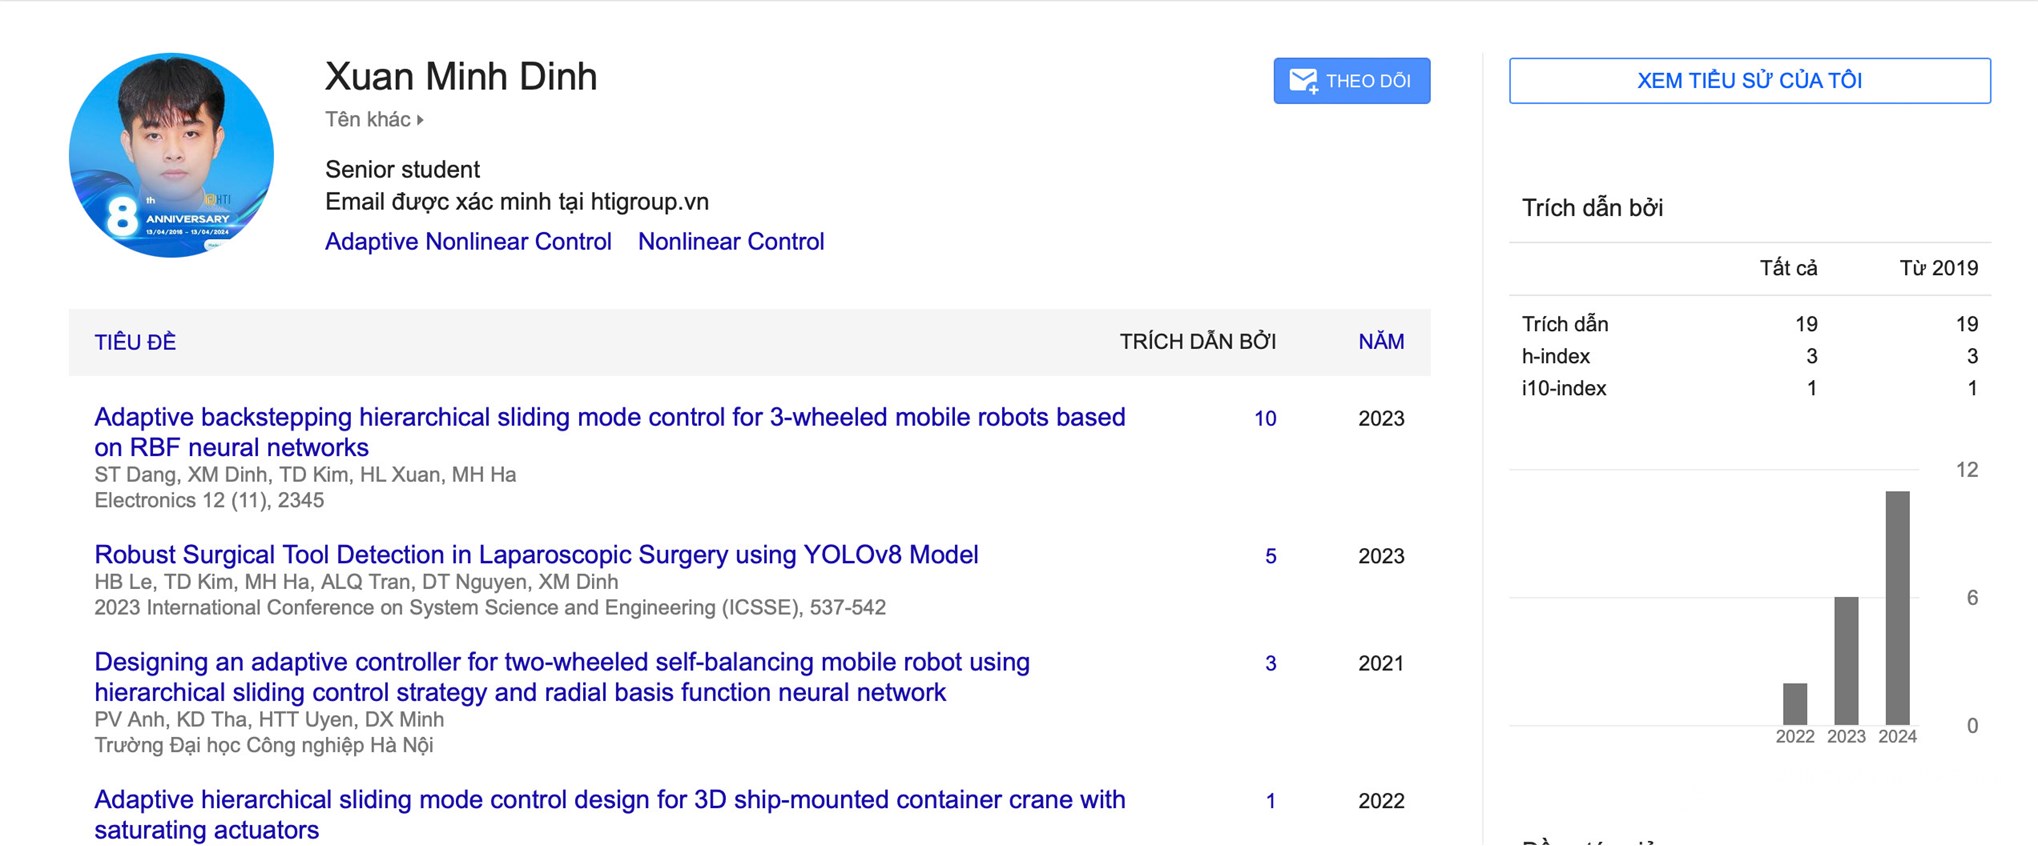
Task: Sort by the TRÍCH DẪN BỞI column
Action: point(1197,342)
